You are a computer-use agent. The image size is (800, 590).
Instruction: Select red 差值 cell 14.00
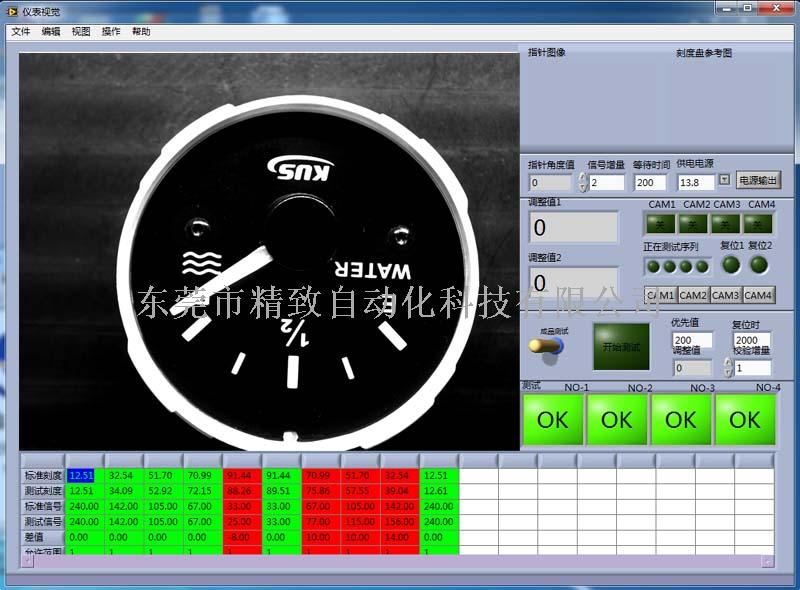(x=400, y=537)
